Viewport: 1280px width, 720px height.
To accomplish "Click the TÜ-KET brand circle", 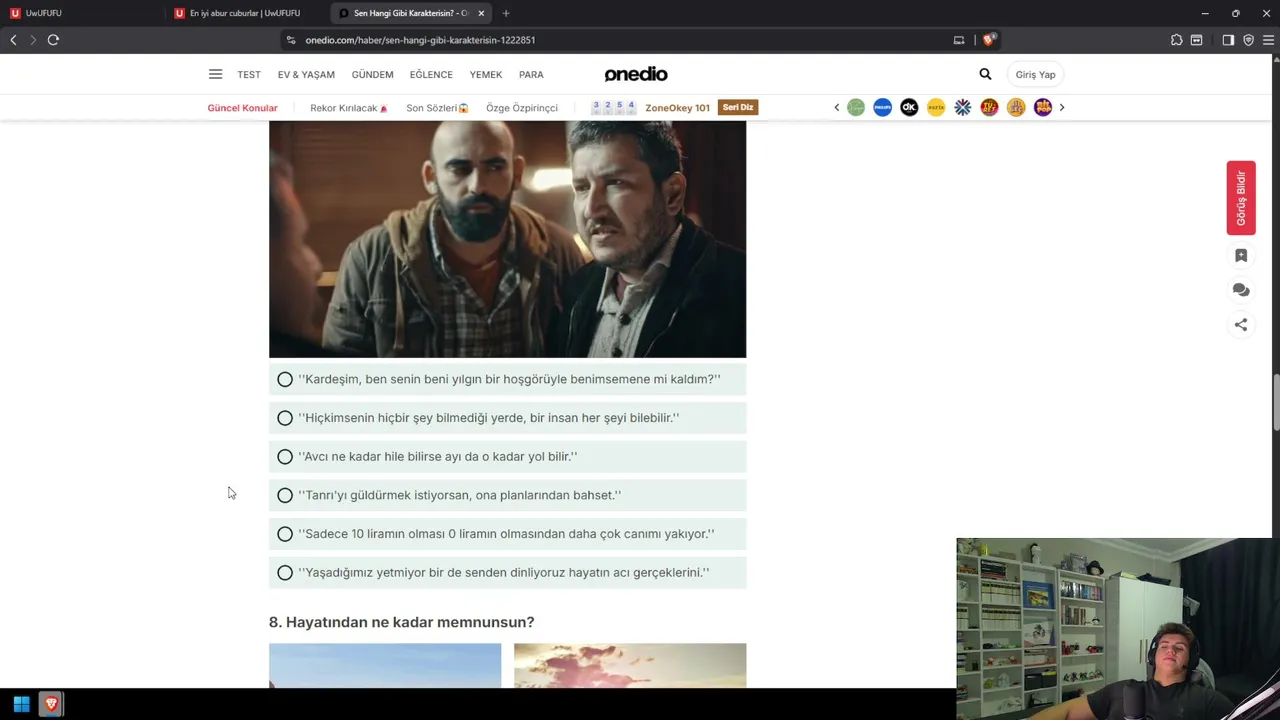I will (x=989, y=107).
